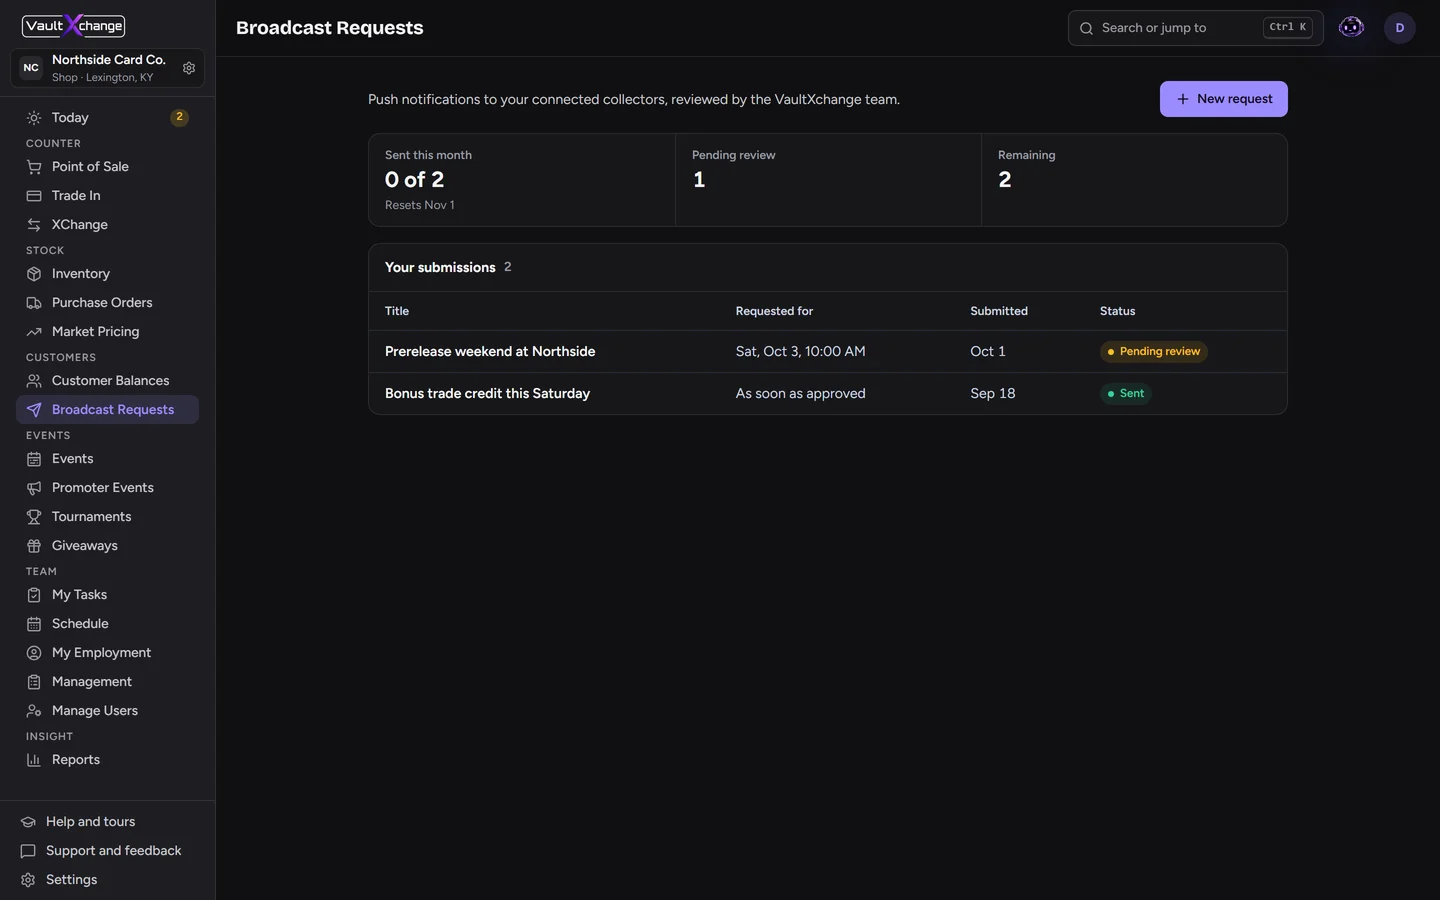Select the Broadcast Requests menu item
Viewport: 1440px width, 900px height.
pyautogui.click(x=107, y=410)
